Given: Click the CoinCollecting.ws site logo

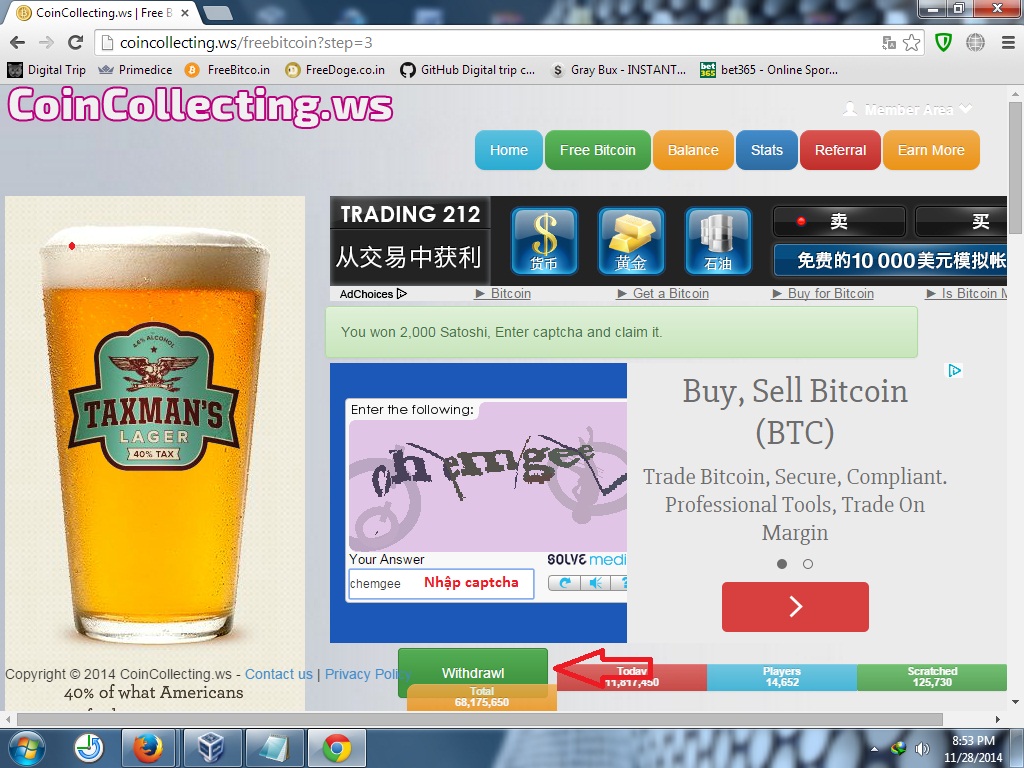Looking at the screenshot, I should click(x=200, y=106).
